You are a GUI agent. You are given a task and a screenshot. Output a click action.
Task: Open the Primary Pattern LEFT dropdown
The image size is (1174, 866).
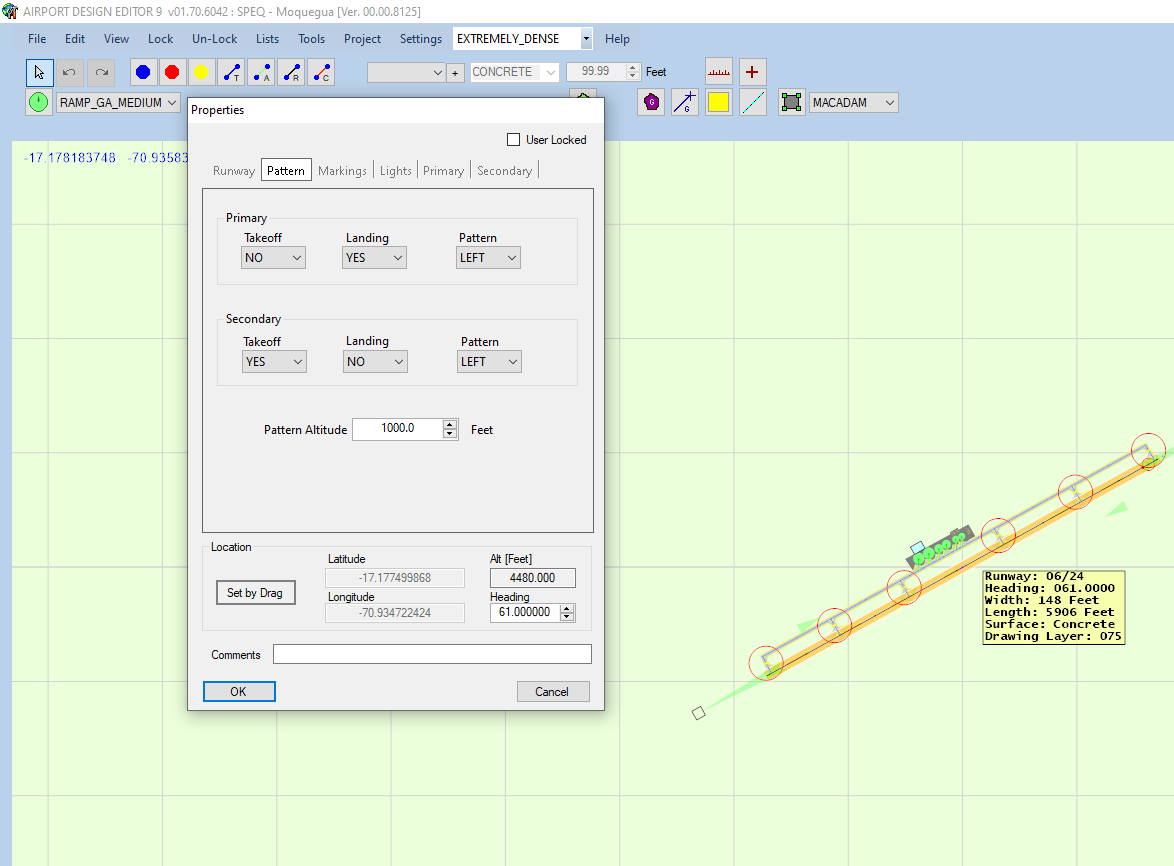coord(488,257)
